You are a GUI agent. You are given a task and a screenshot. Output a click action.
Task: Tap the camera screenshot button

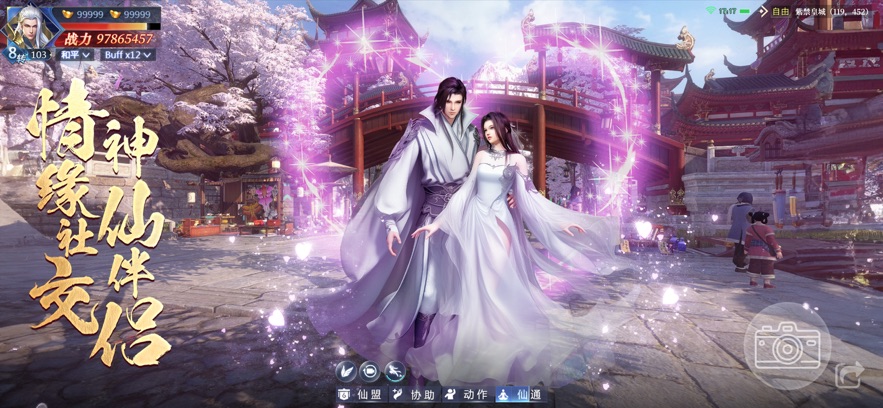[x=787, y=346]
